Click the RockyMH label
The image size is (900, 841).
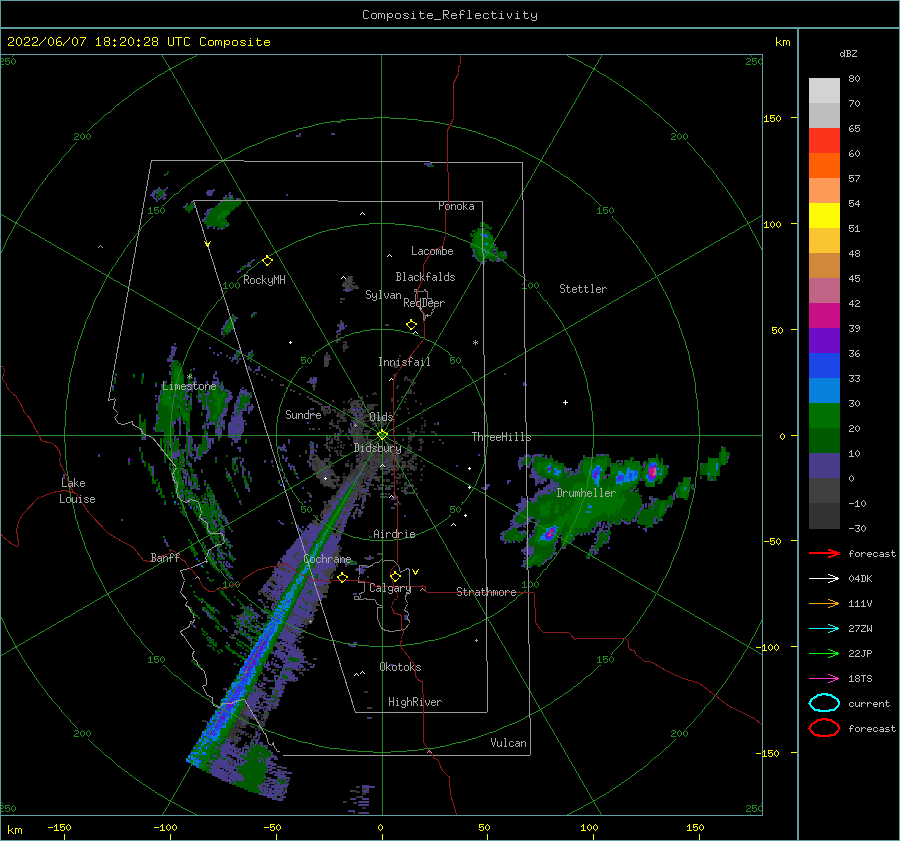coord(264,280)
